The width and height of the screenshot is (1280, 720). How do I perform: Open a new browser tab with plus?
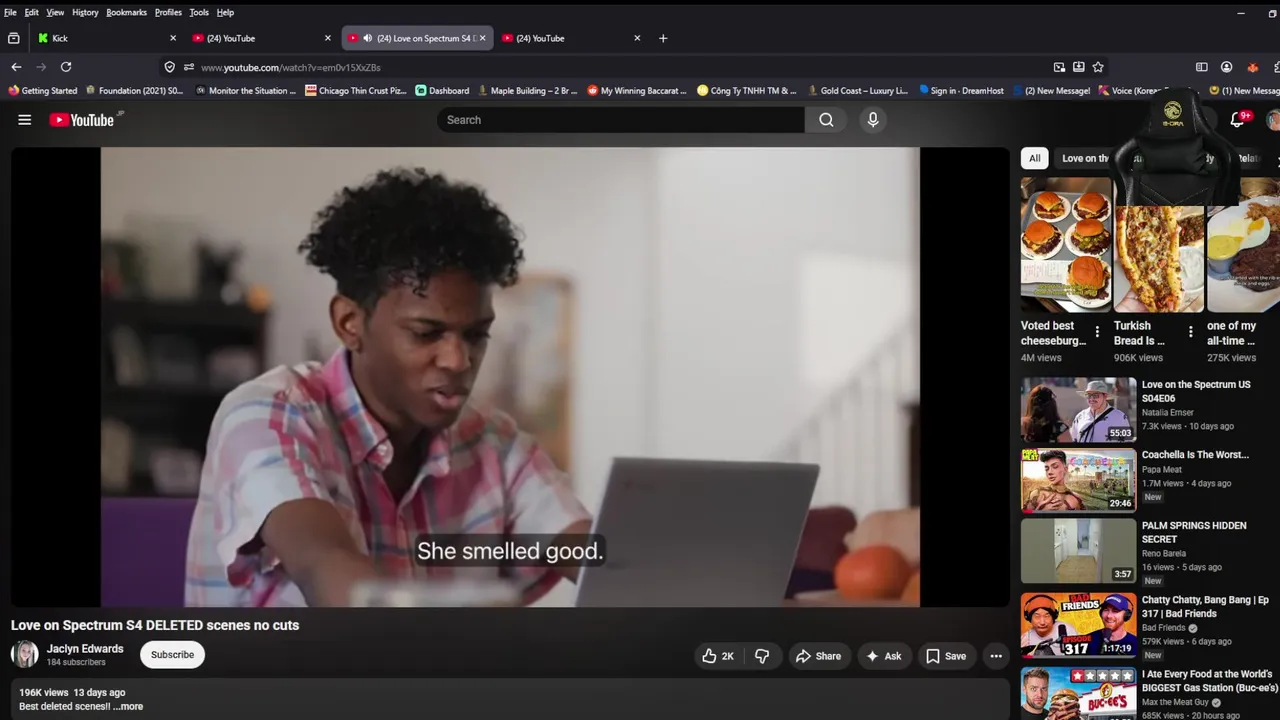[663, 38]
